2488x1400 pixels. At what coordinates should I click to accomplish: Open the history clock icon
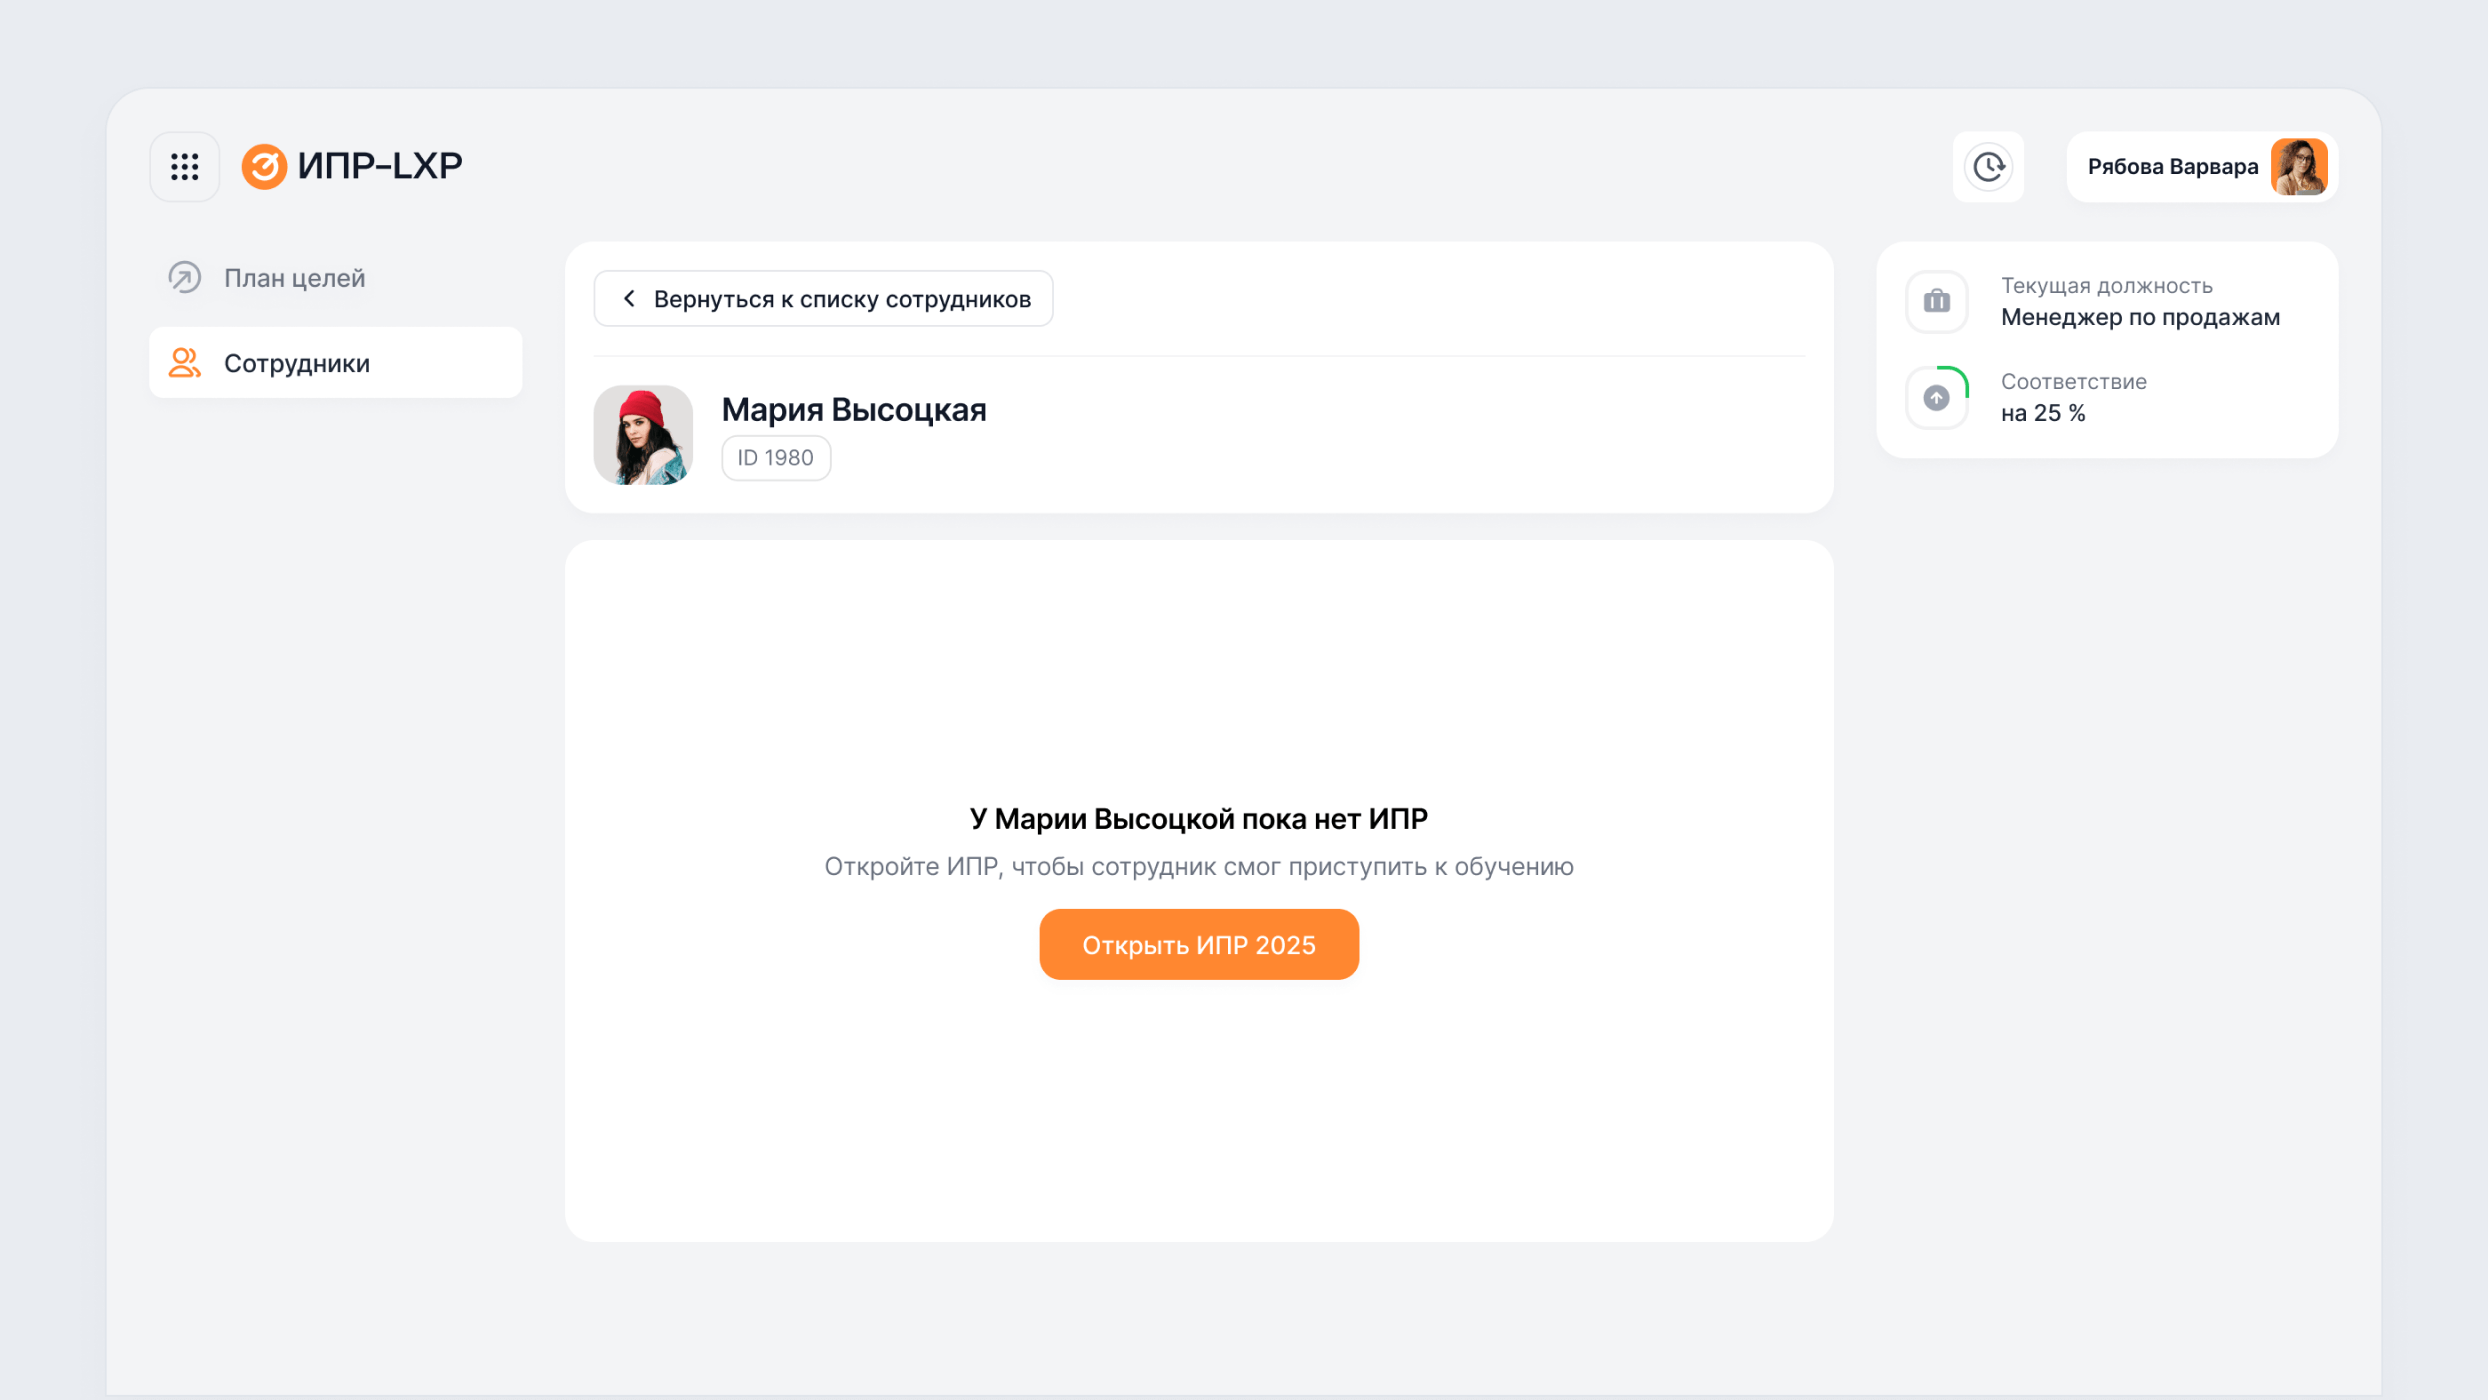click(1988, 167)
